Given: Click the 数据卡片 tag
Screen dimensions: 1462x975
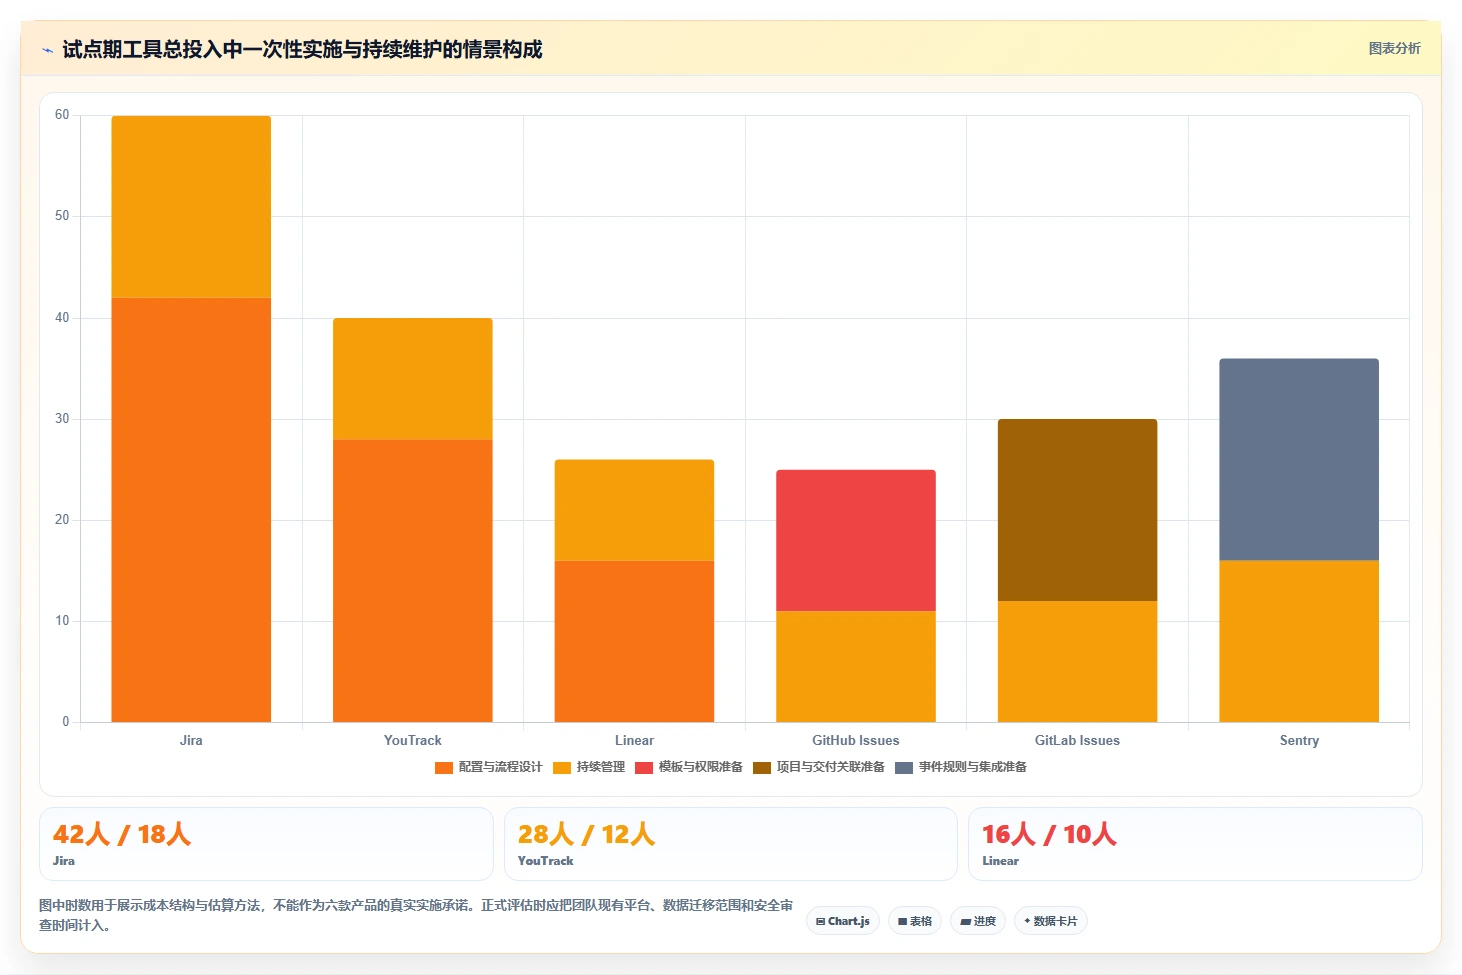Looking at the screenshot, I should [x=1051, y=921].
